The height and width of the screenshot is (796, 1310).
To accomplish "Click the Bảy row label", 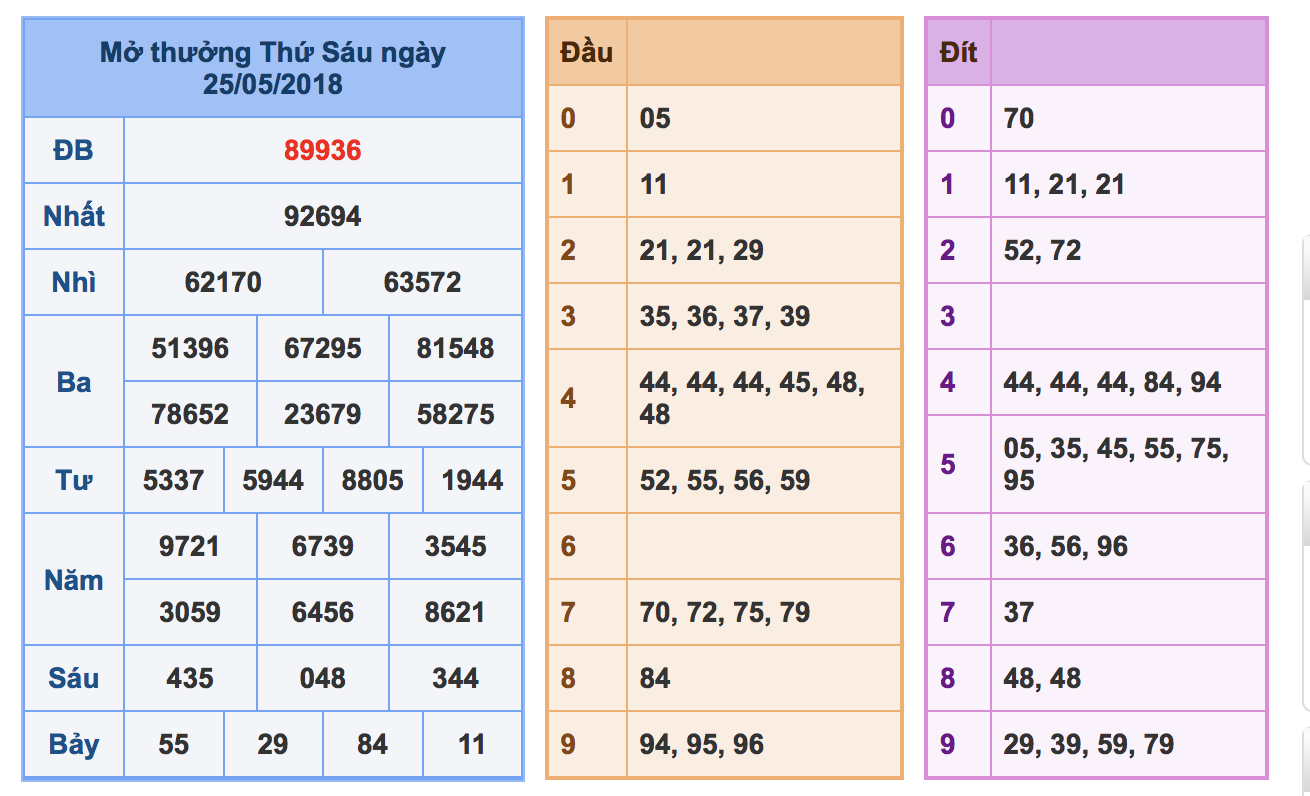I will pyautogui.click(x=74, y=745).
